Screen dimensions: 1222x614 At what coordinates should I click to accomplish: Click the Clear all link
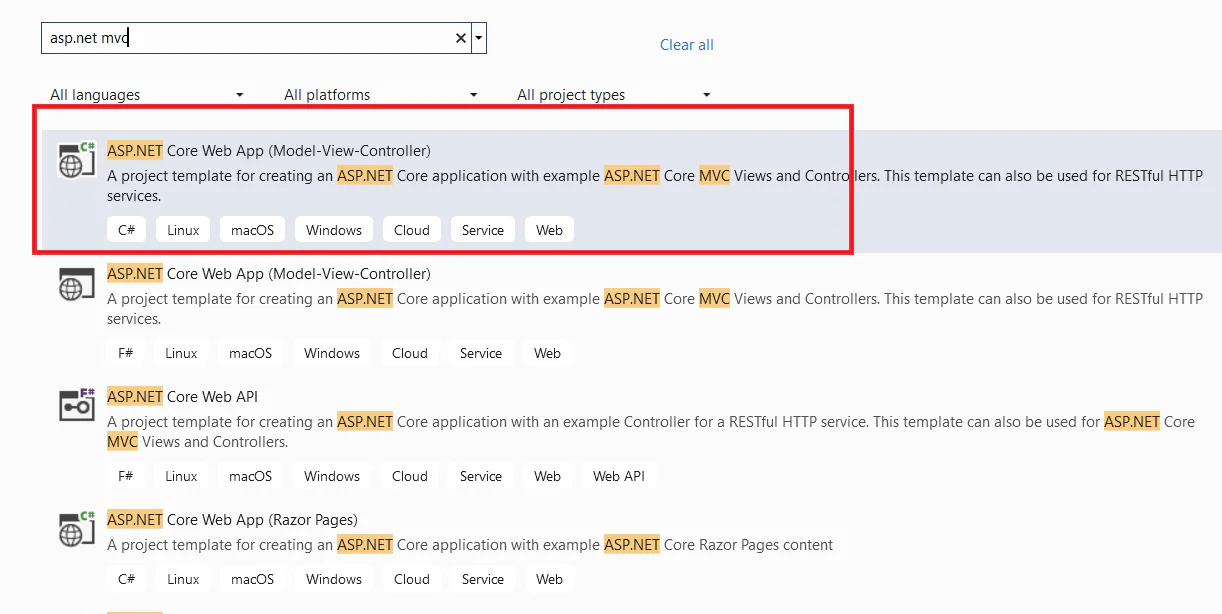click(x=687, y=45)
